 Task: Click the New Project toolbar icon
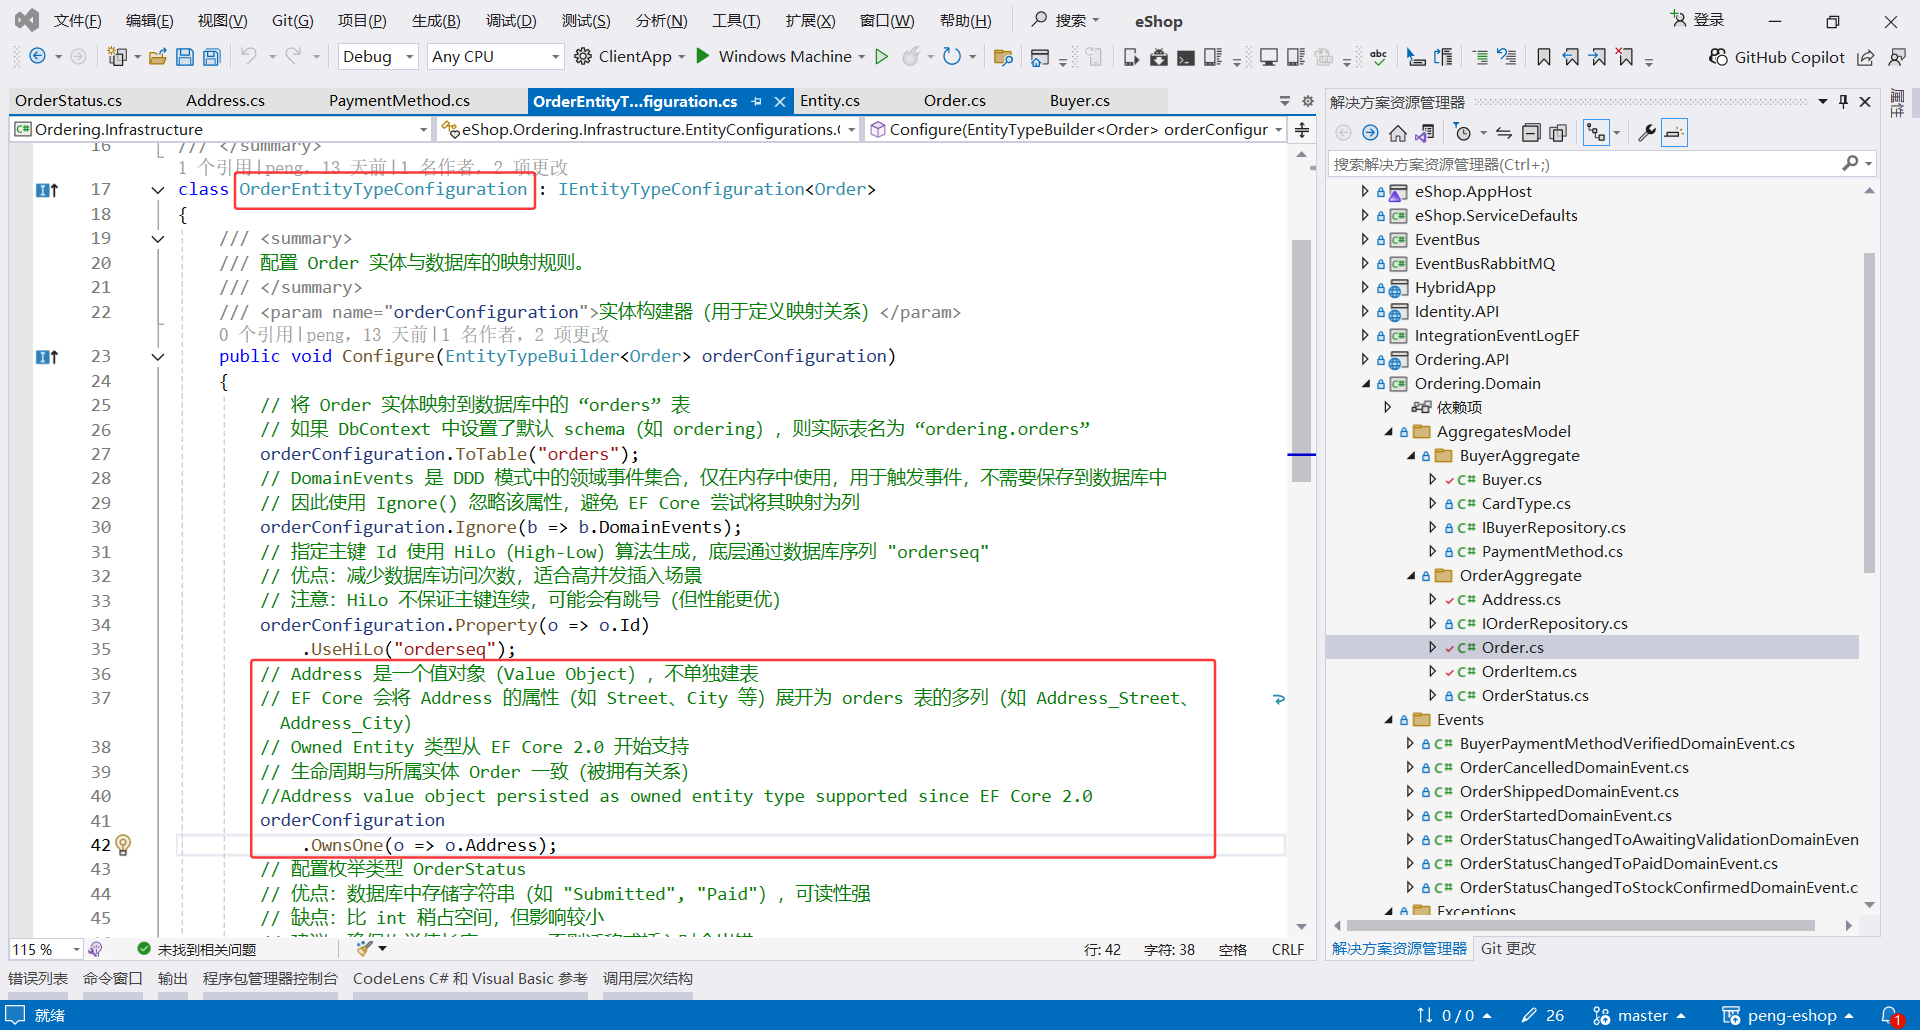point(117,57)
